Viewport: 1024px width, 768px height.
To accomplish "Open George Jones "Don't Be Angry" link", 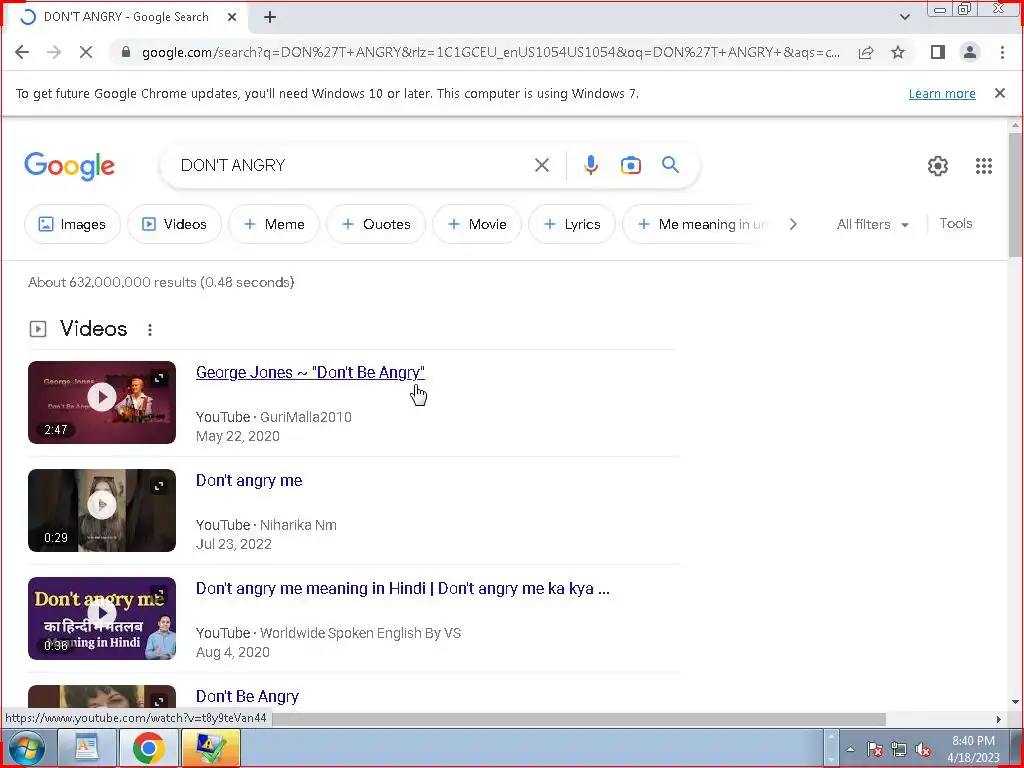I will coord(310,372).
